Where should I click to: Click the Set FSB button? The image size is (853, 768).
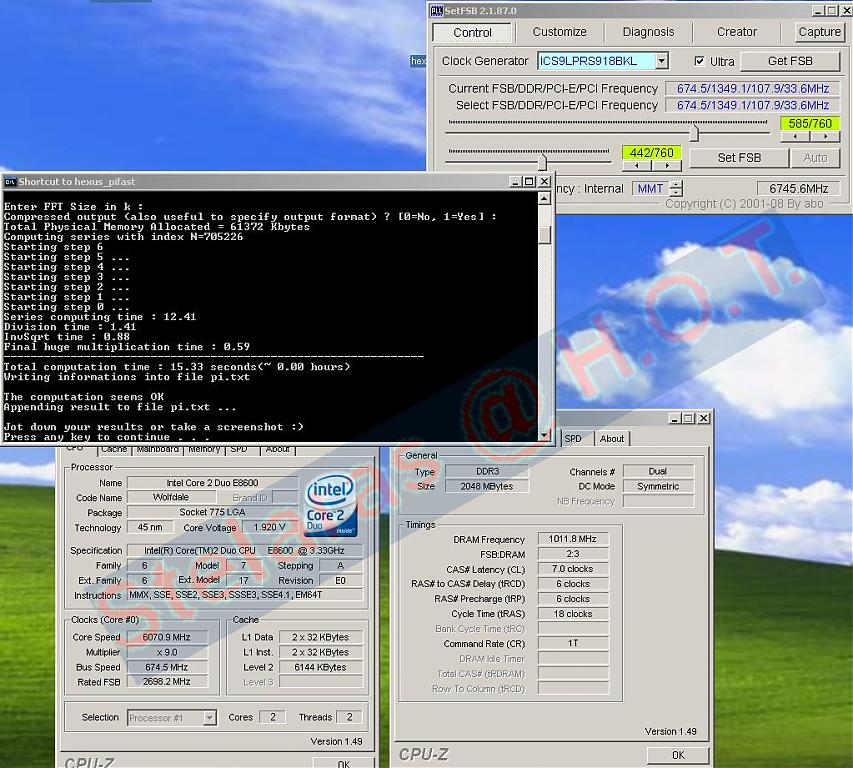coord(739,158)
